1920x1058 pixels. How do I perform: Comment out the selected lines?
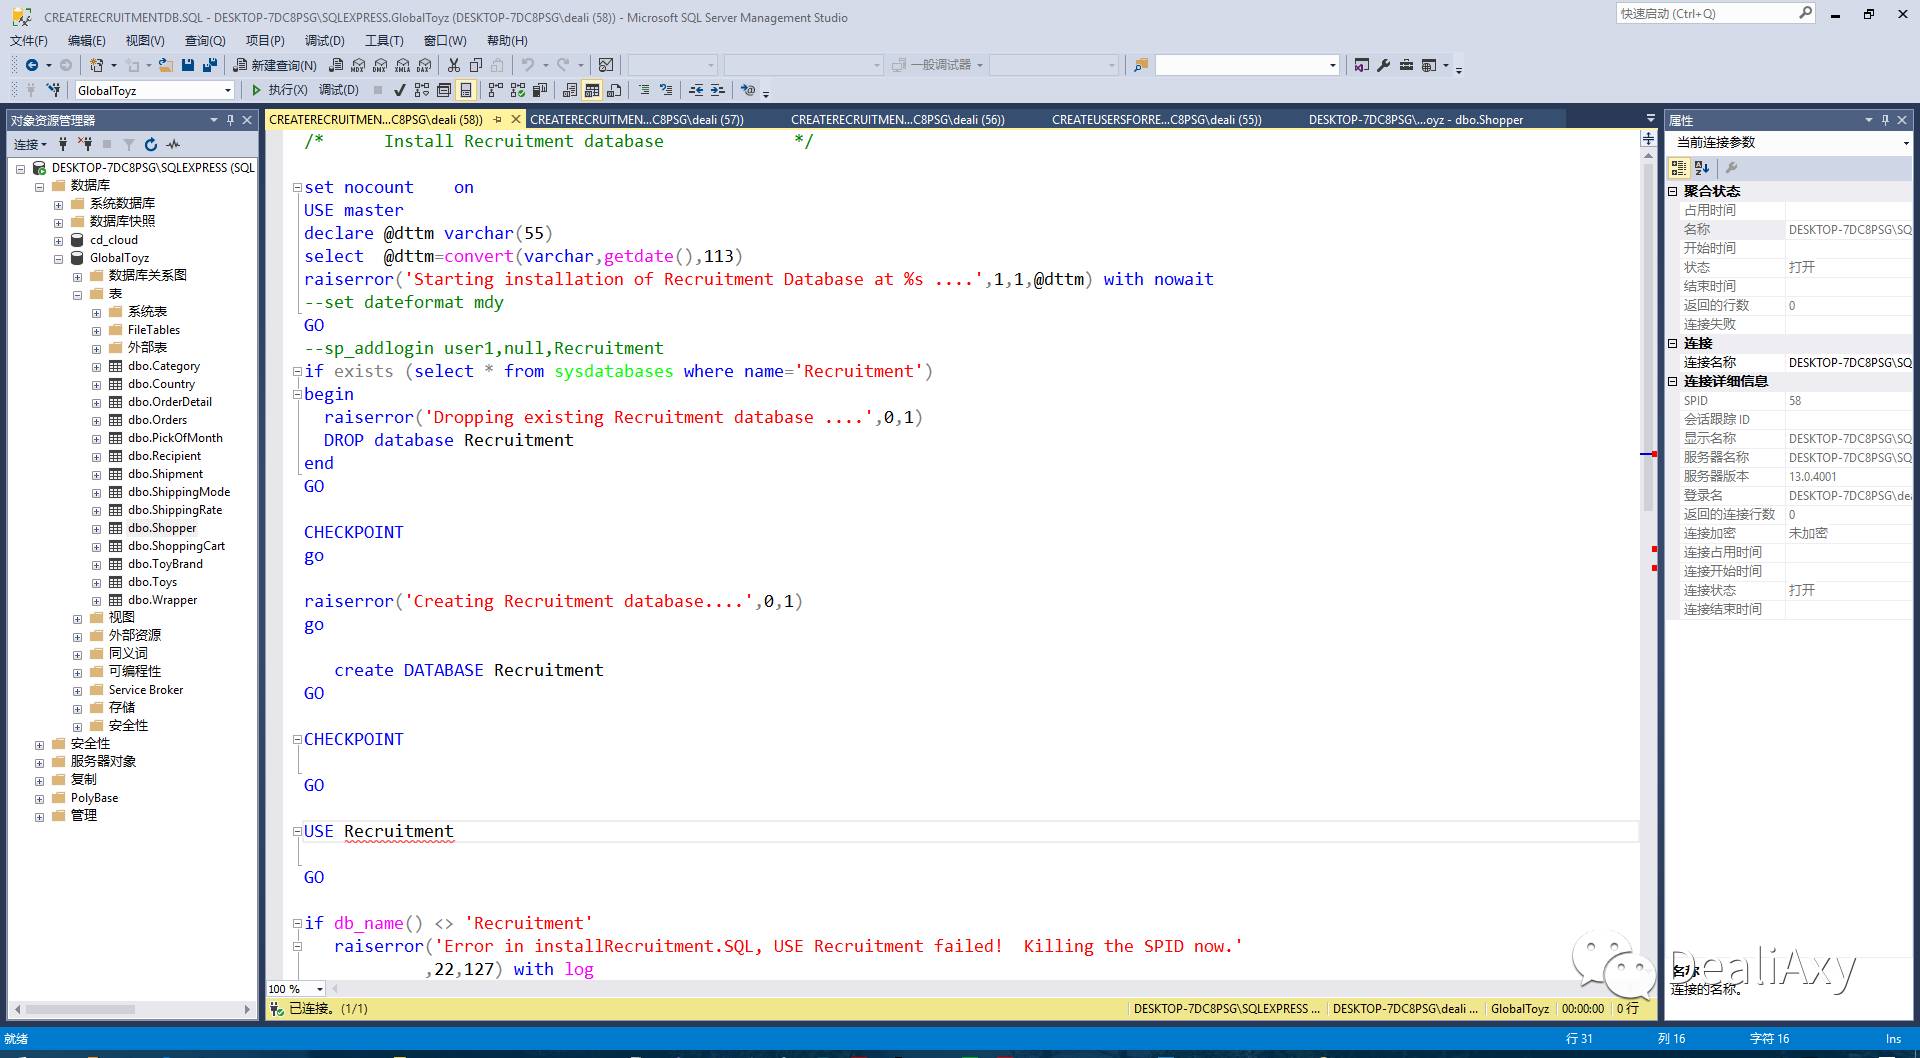(x=644, y=90)
